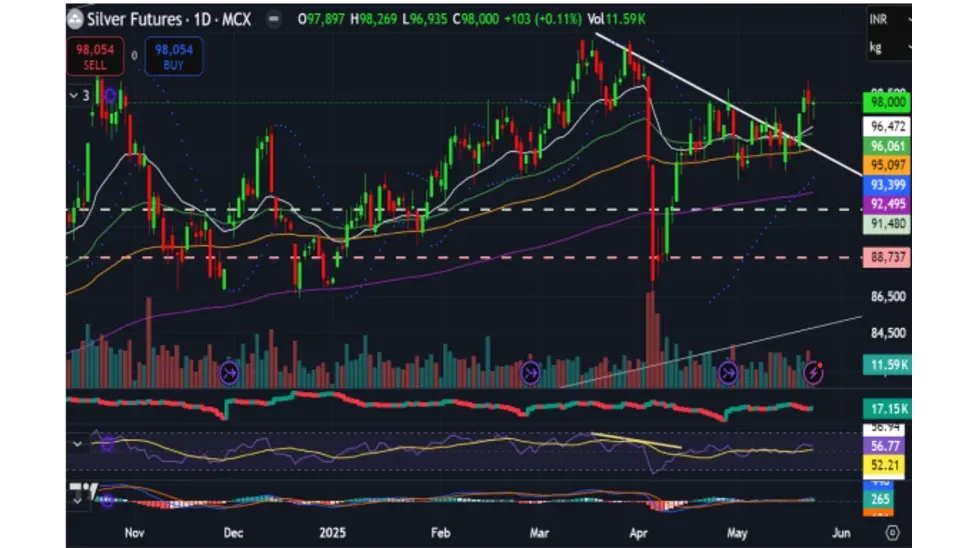Viewport: 974px width, 548px height.
Task: Open chart settings hexagon gear icon
Action: pyautogui.click(x=893, y=532)
